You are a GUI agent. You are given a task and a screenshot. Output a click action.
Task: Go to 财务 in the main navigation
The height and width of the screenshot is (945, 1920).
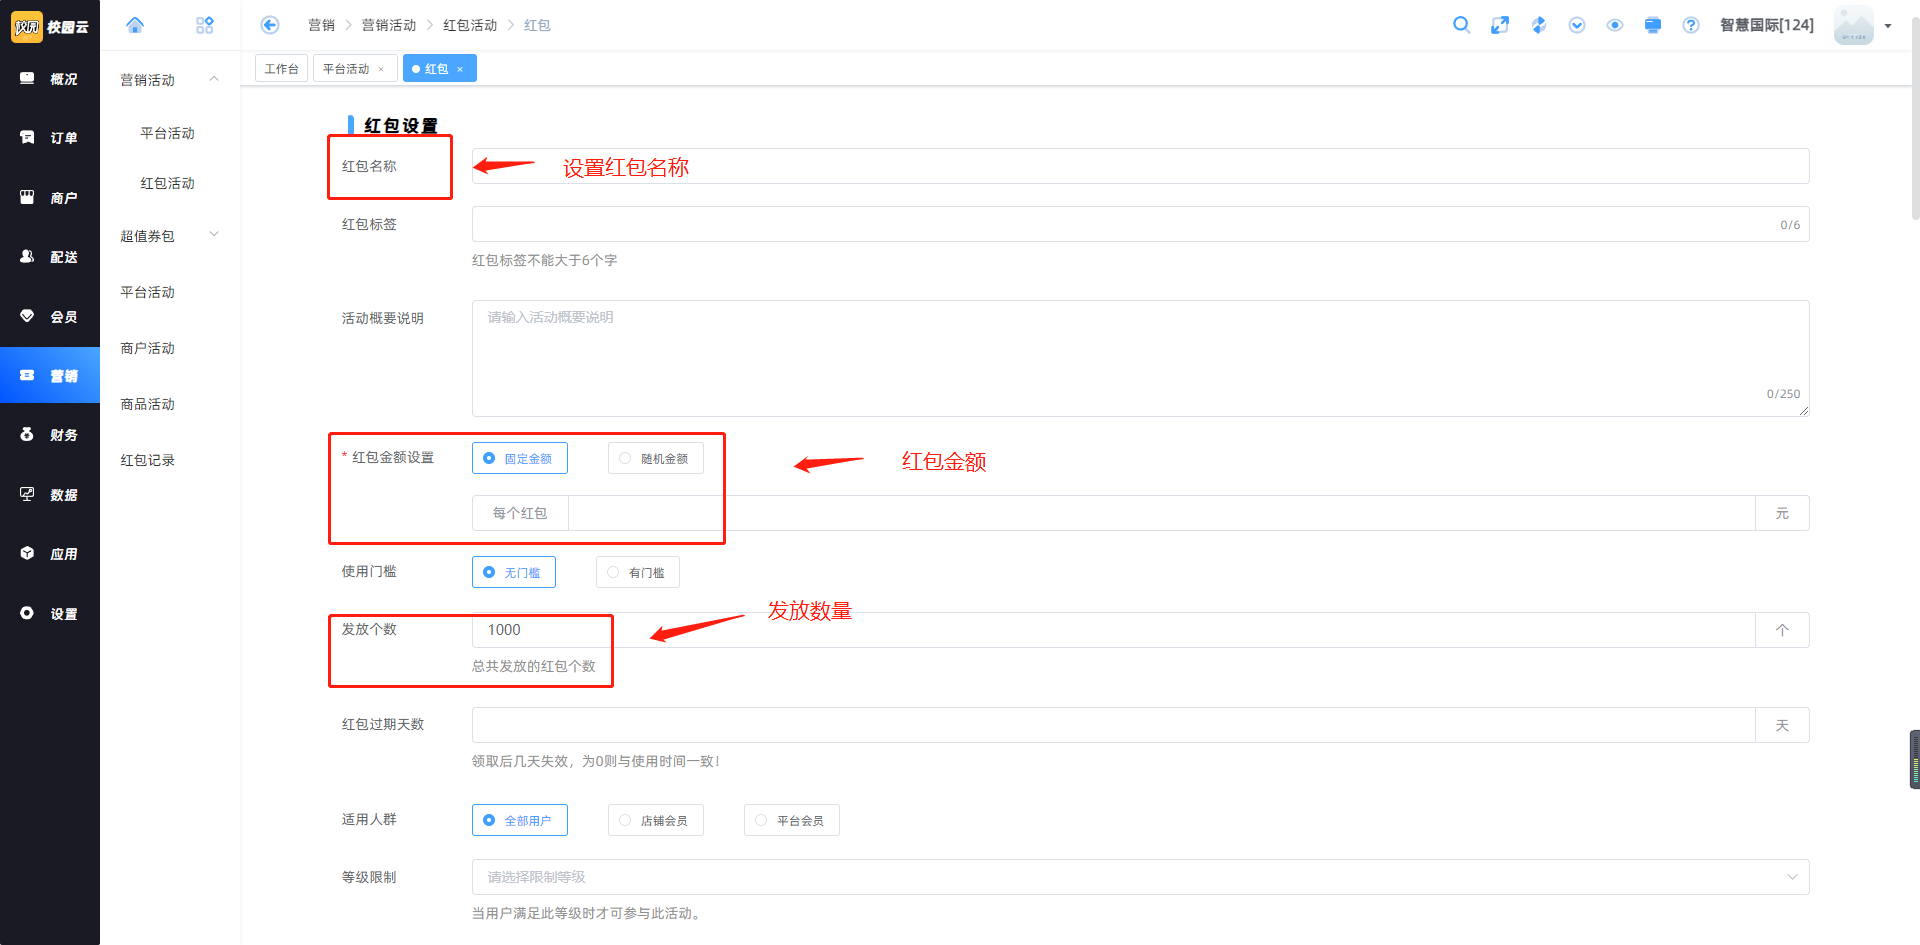pos(50,435)
